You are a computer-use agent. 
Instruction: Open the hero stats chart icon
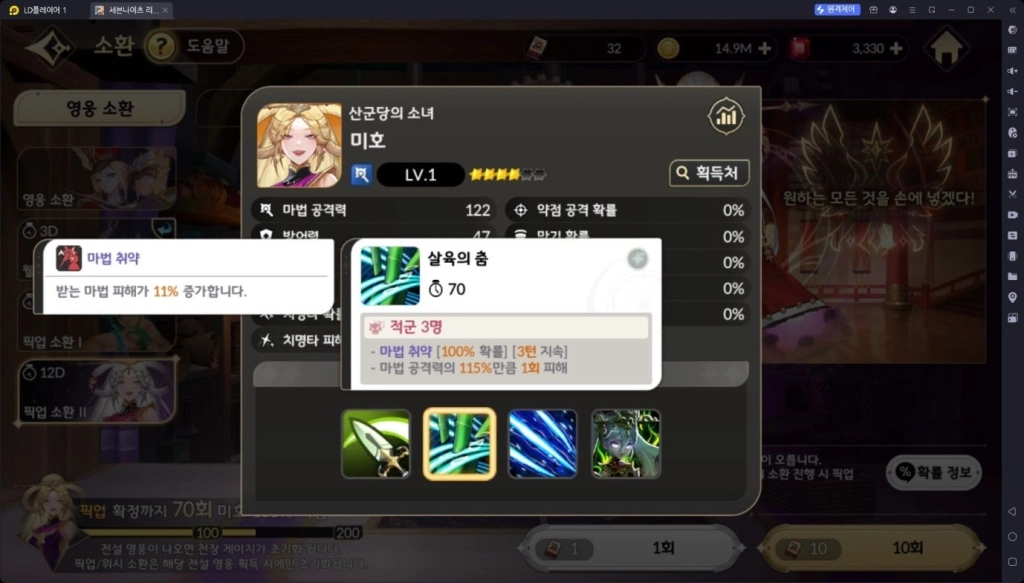[x=726, y=116]
